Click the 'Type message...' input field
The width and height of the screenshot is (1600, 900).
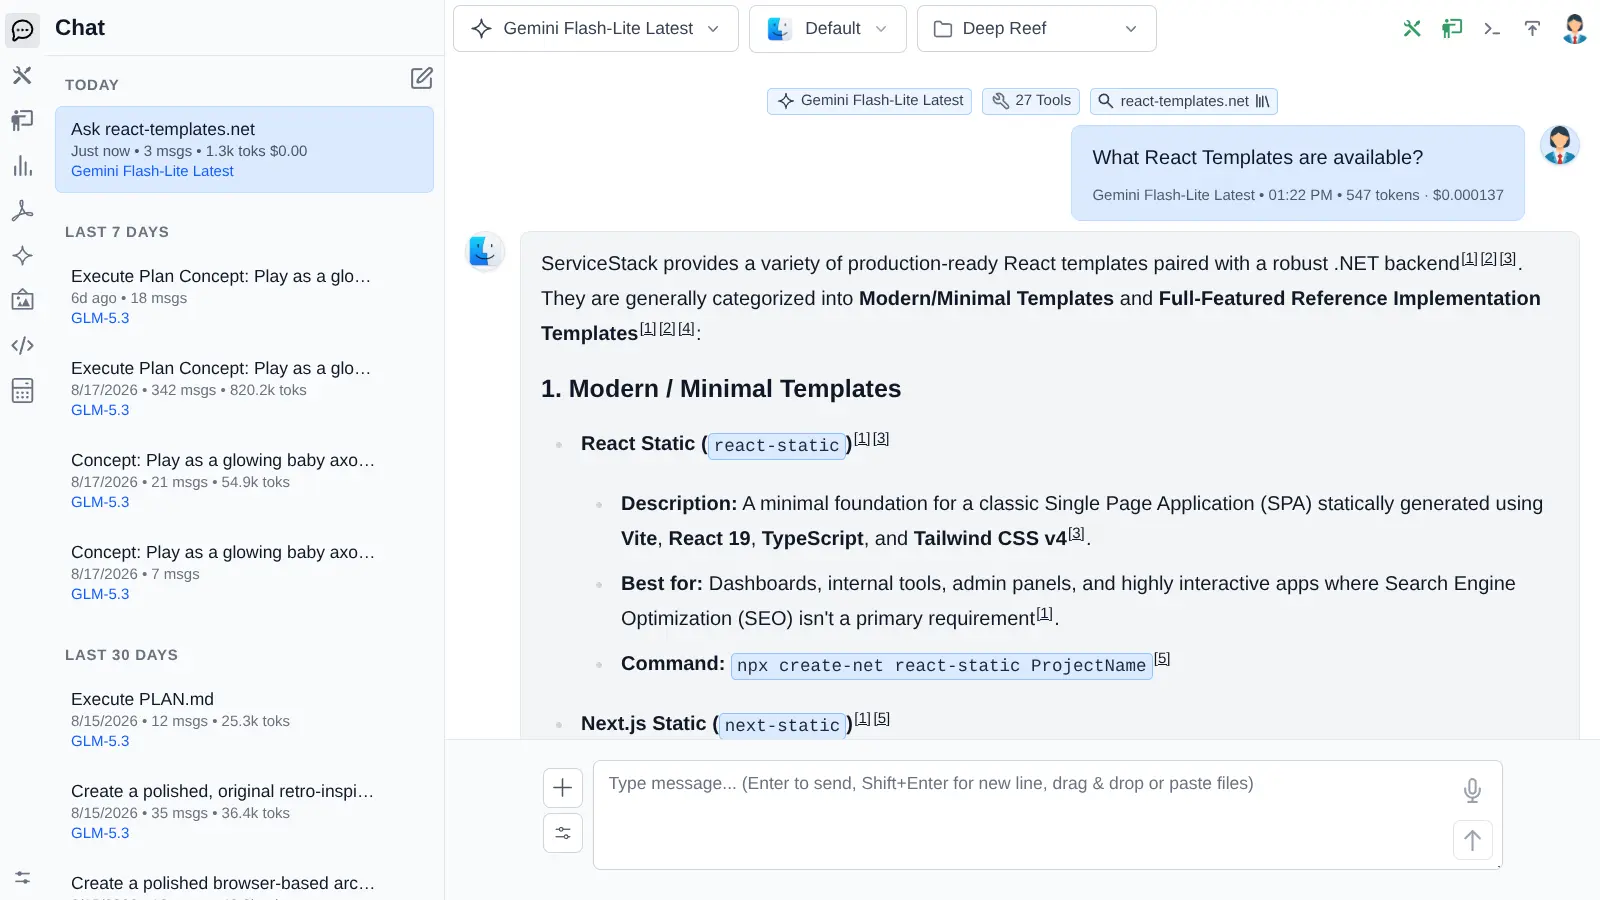1047,815
